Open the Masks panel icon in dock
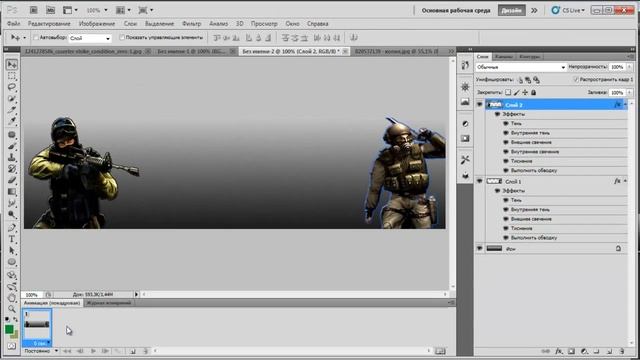640x360 pixels. tap(465, 139)
